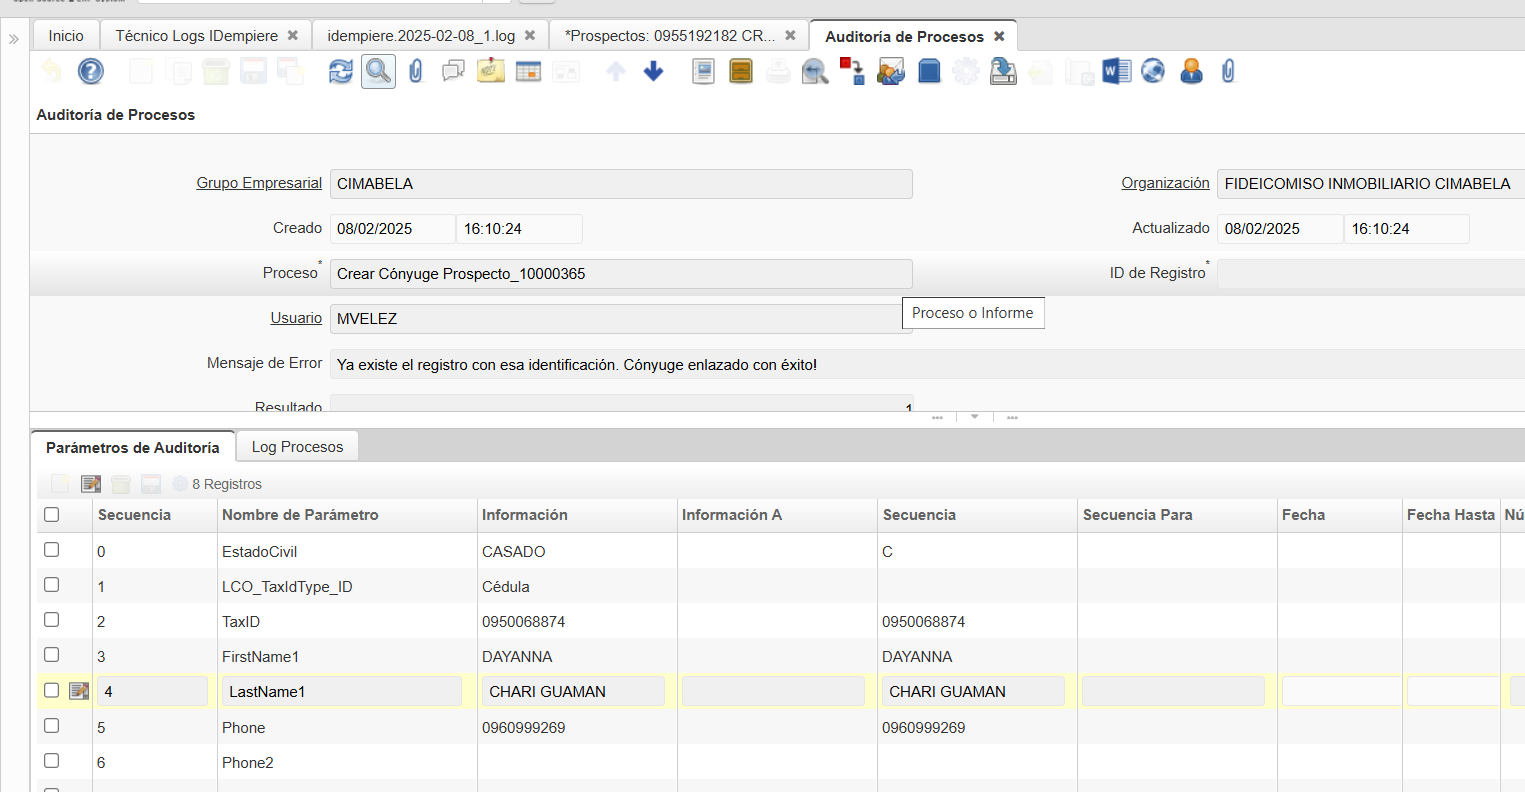Screen dimensions: 1525x792
Task: Open the Chat speech bubbles icon
Action: (x=453, y=71)
